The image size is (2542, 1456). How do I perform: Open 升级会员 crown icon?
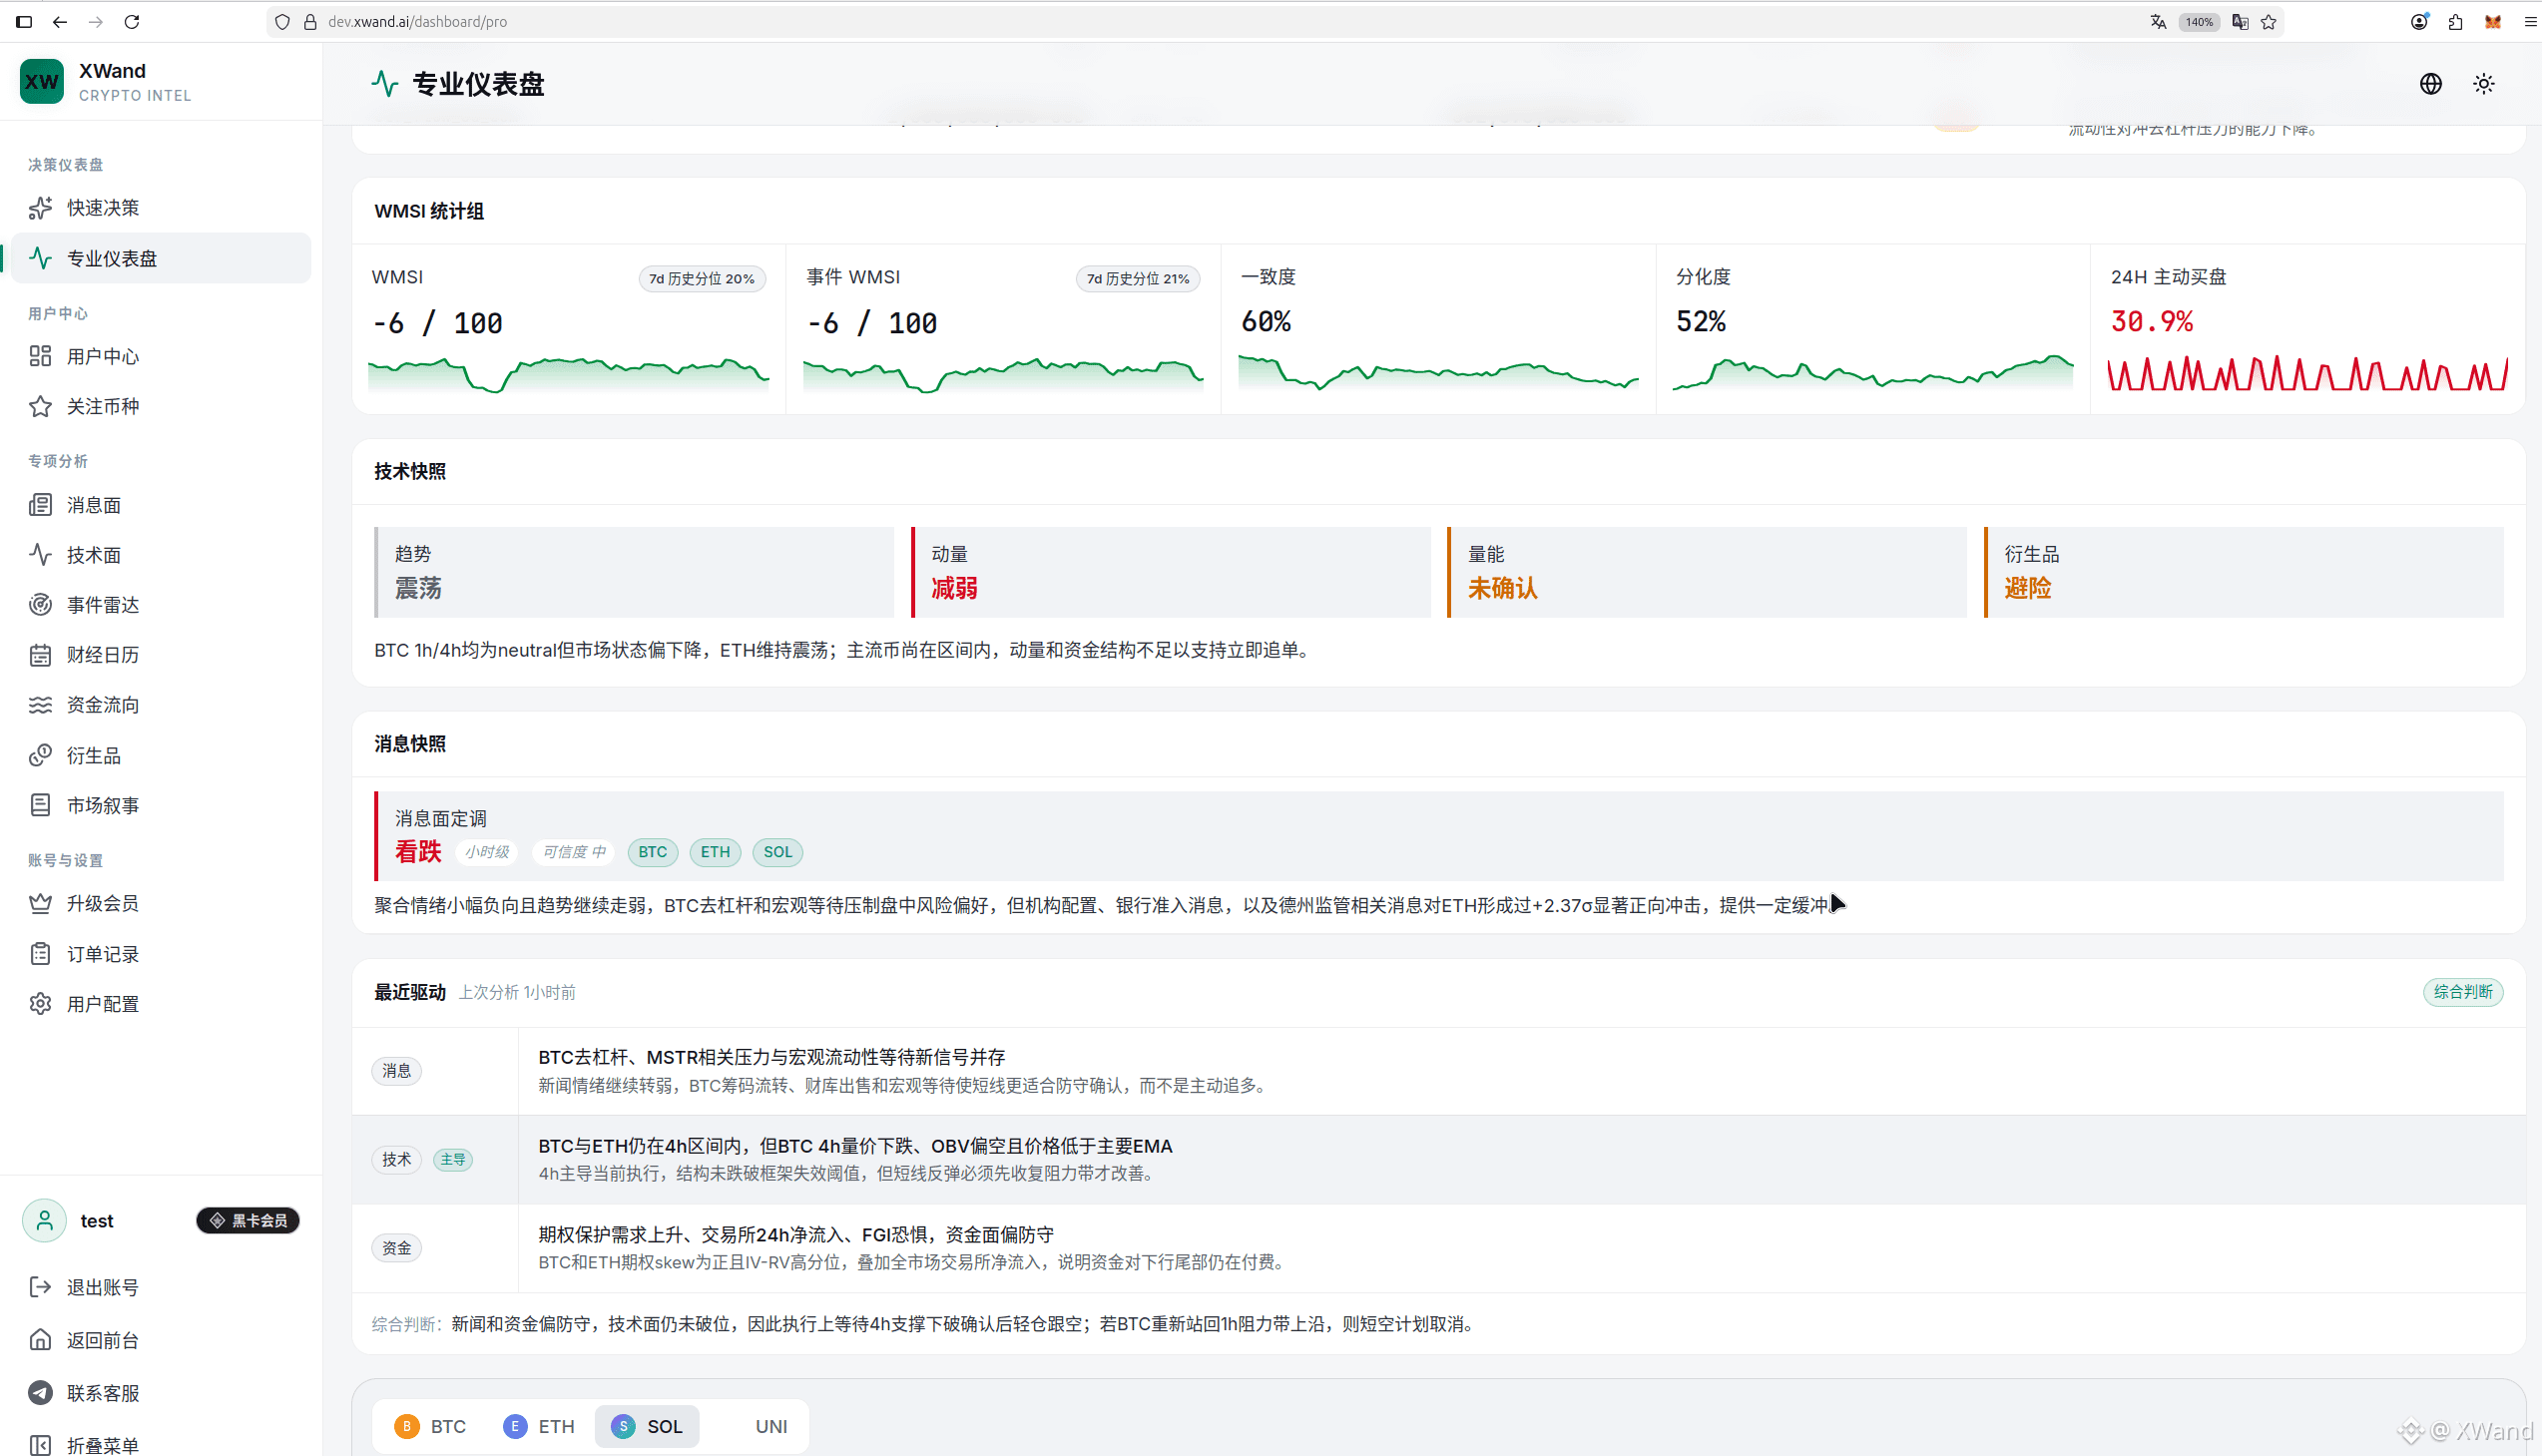(x=40, y=903)
